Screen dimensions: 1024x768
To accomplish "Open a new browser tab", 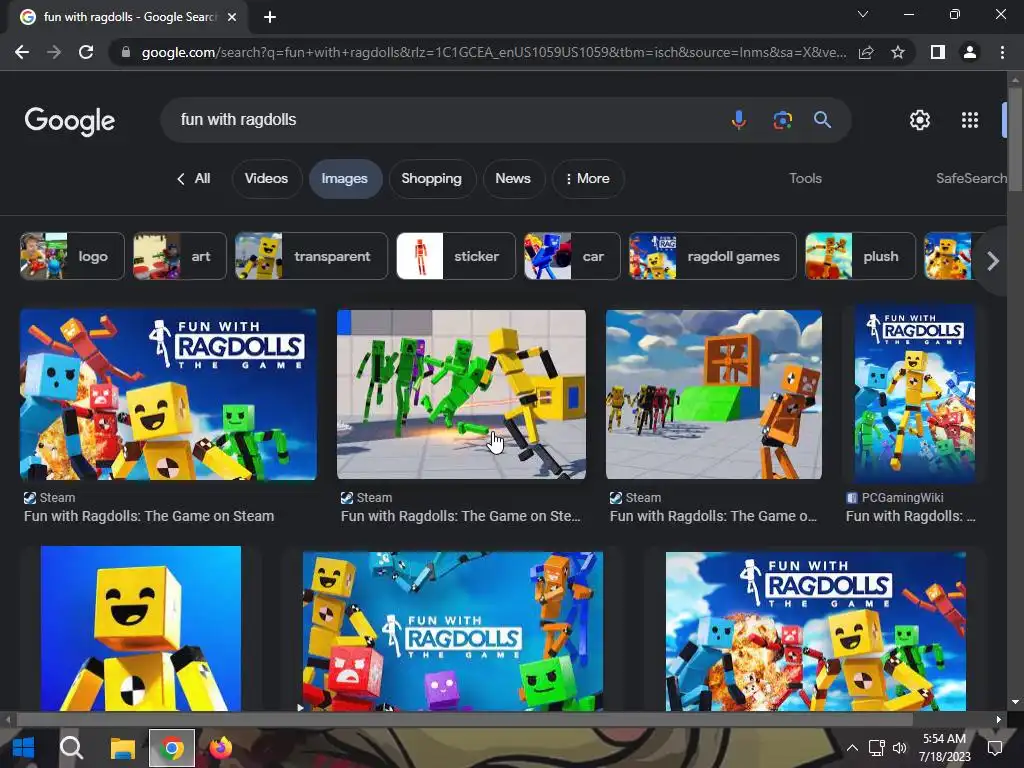I will 270,17.
